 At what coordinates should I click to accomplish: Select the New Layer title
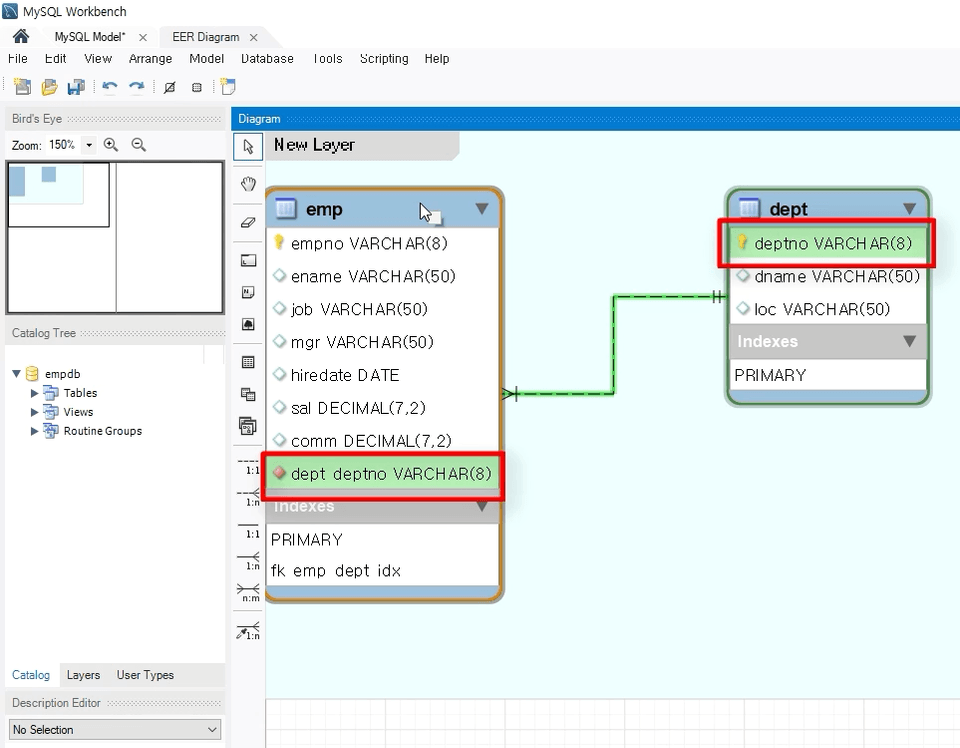click(x=314, y=145)
